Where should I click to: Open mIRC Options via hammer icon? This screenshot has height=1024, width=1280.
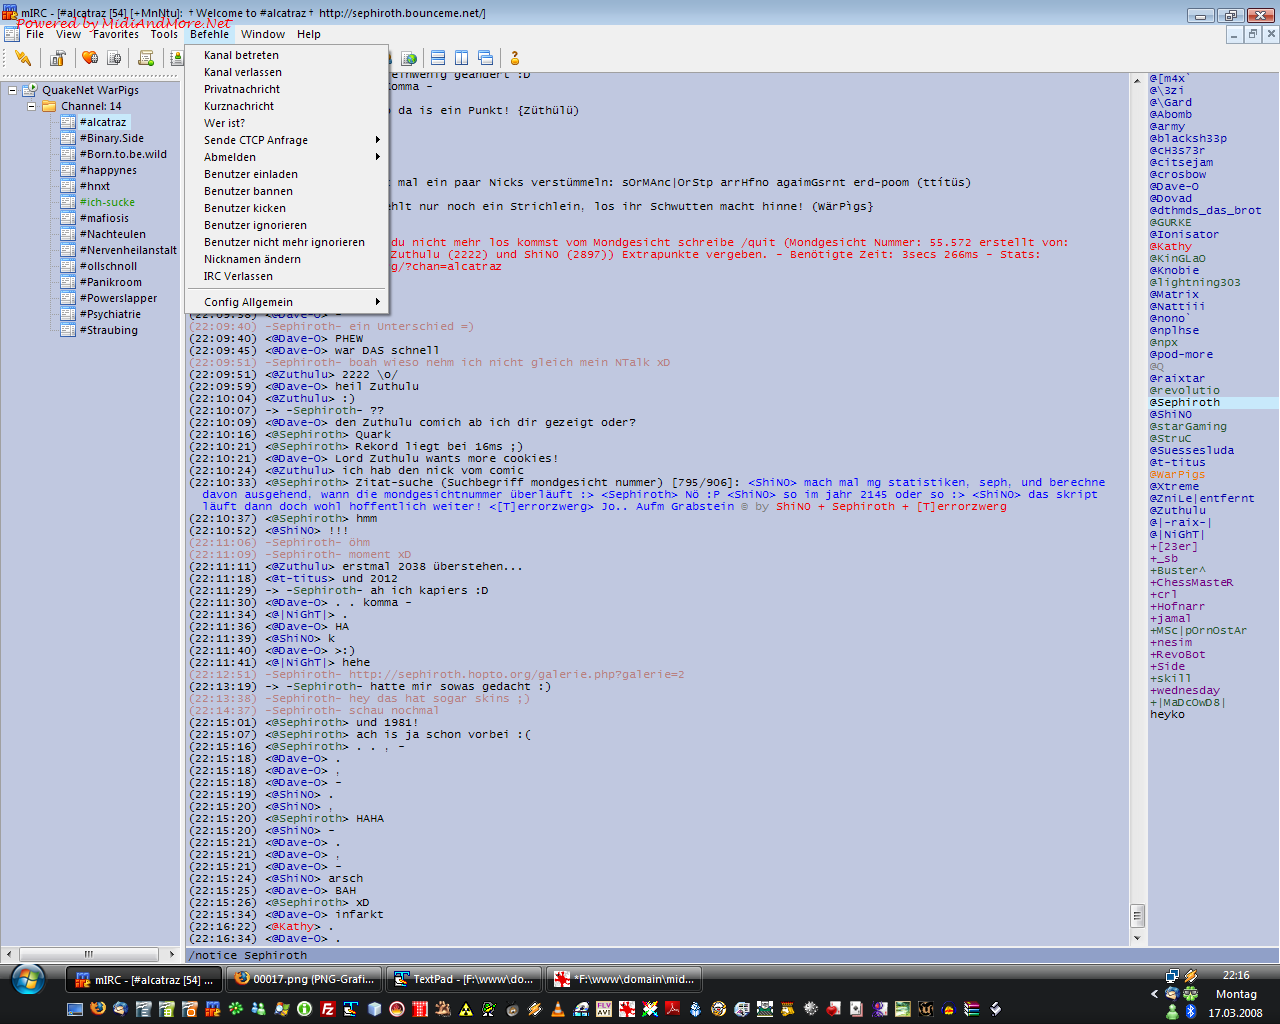(x=58, y=58)
